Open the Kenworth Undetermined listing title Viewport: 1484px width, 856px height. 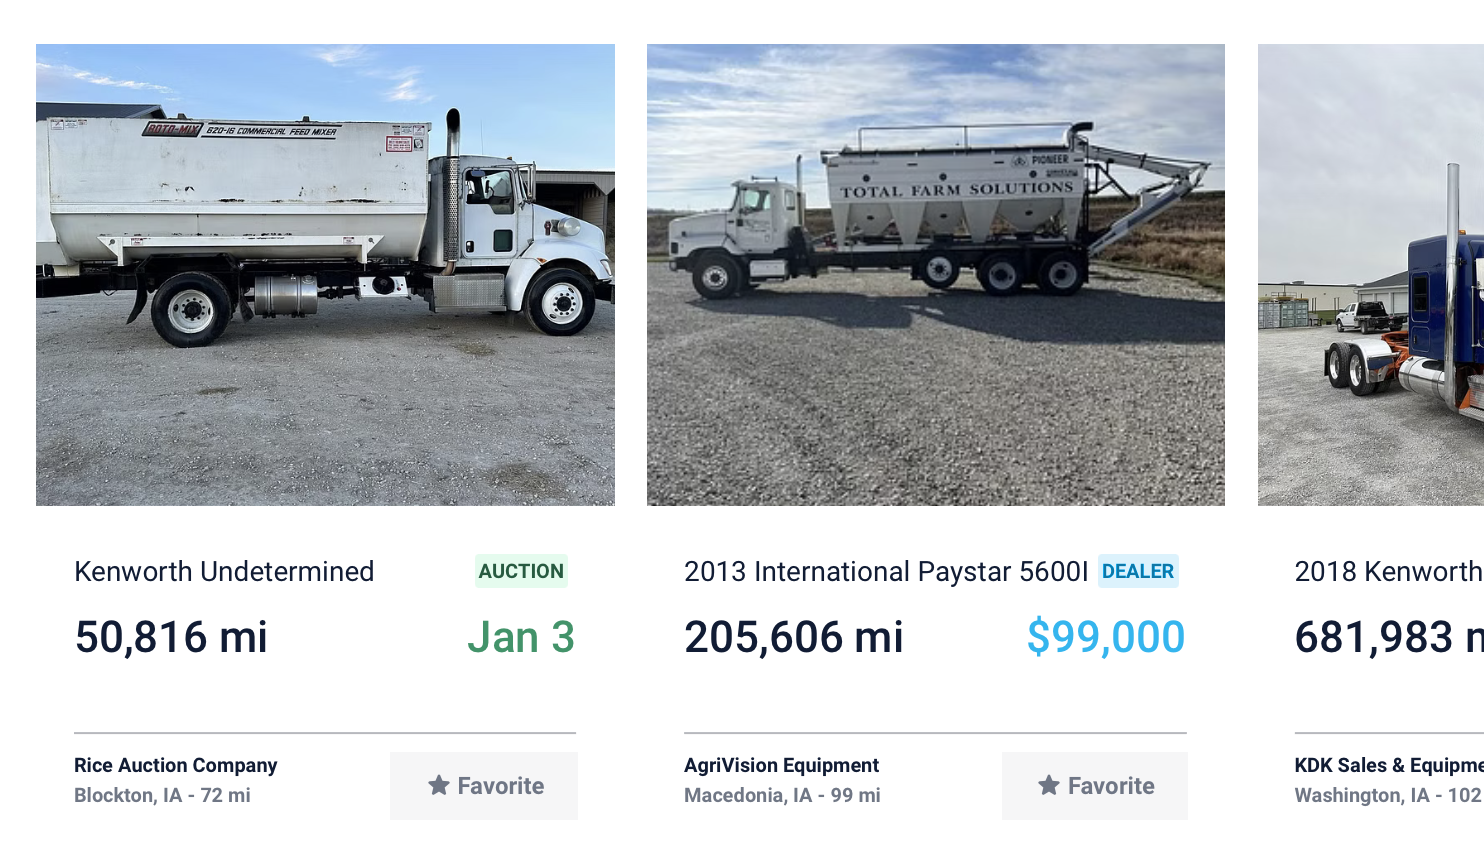coord(224,571)
